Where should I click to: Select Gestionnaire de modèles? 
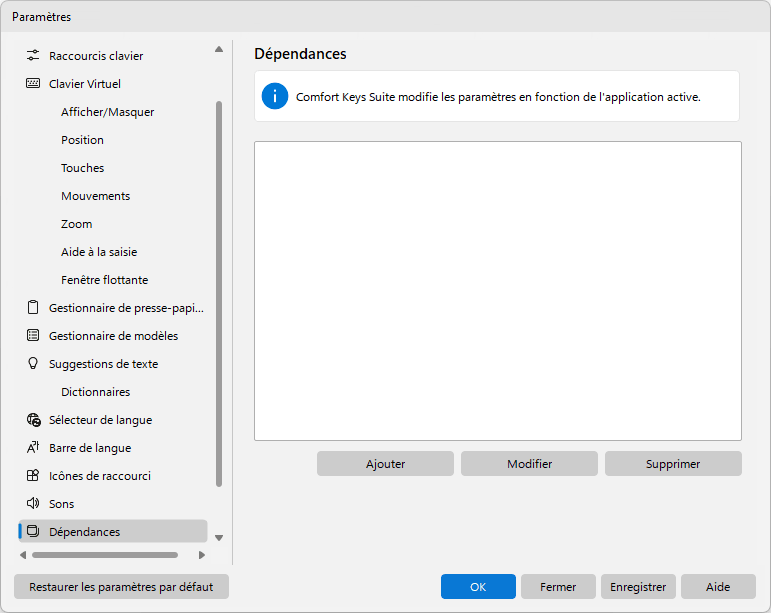pos(113,336)
